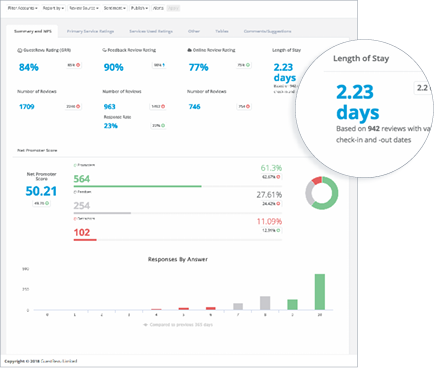This screenshot has width=436, height=368.
Task: Click blue up indicator beside 90% rating
Action: [164, 65]
